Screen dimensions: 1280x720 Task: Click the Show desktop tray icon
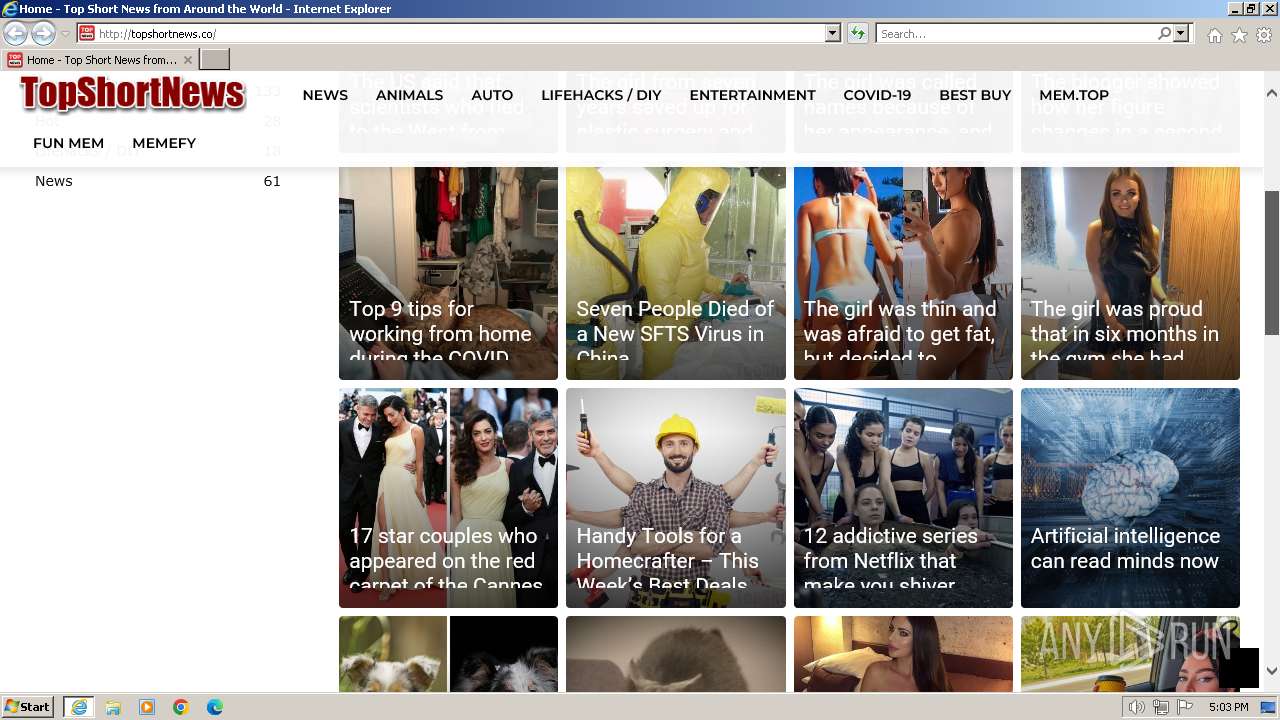coord(1269,707)
